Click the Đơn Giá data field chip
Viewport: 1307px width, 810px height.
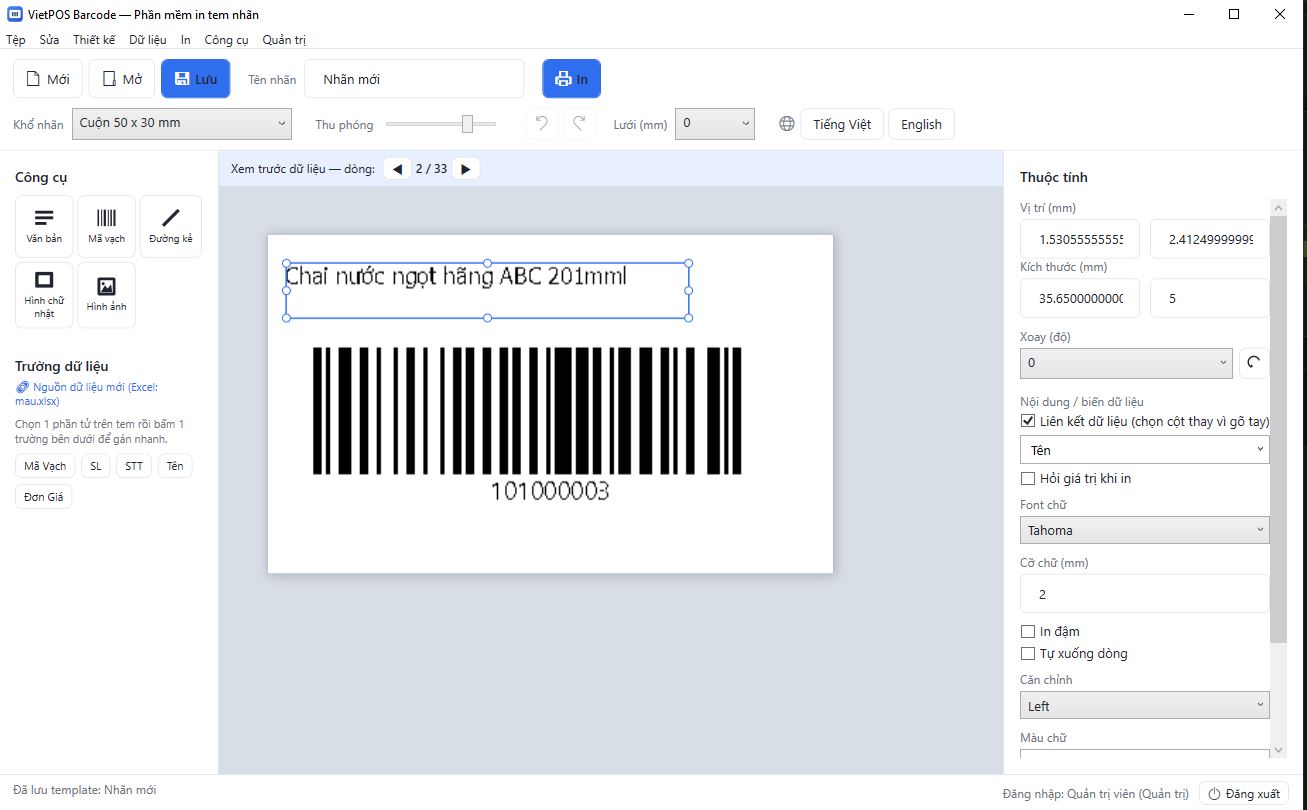pyautogui.click(x=44, y=497)
